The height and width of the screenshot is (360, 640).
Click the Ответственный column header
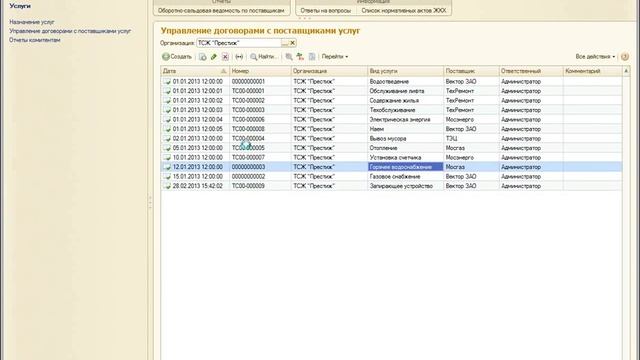click(531, 71)
